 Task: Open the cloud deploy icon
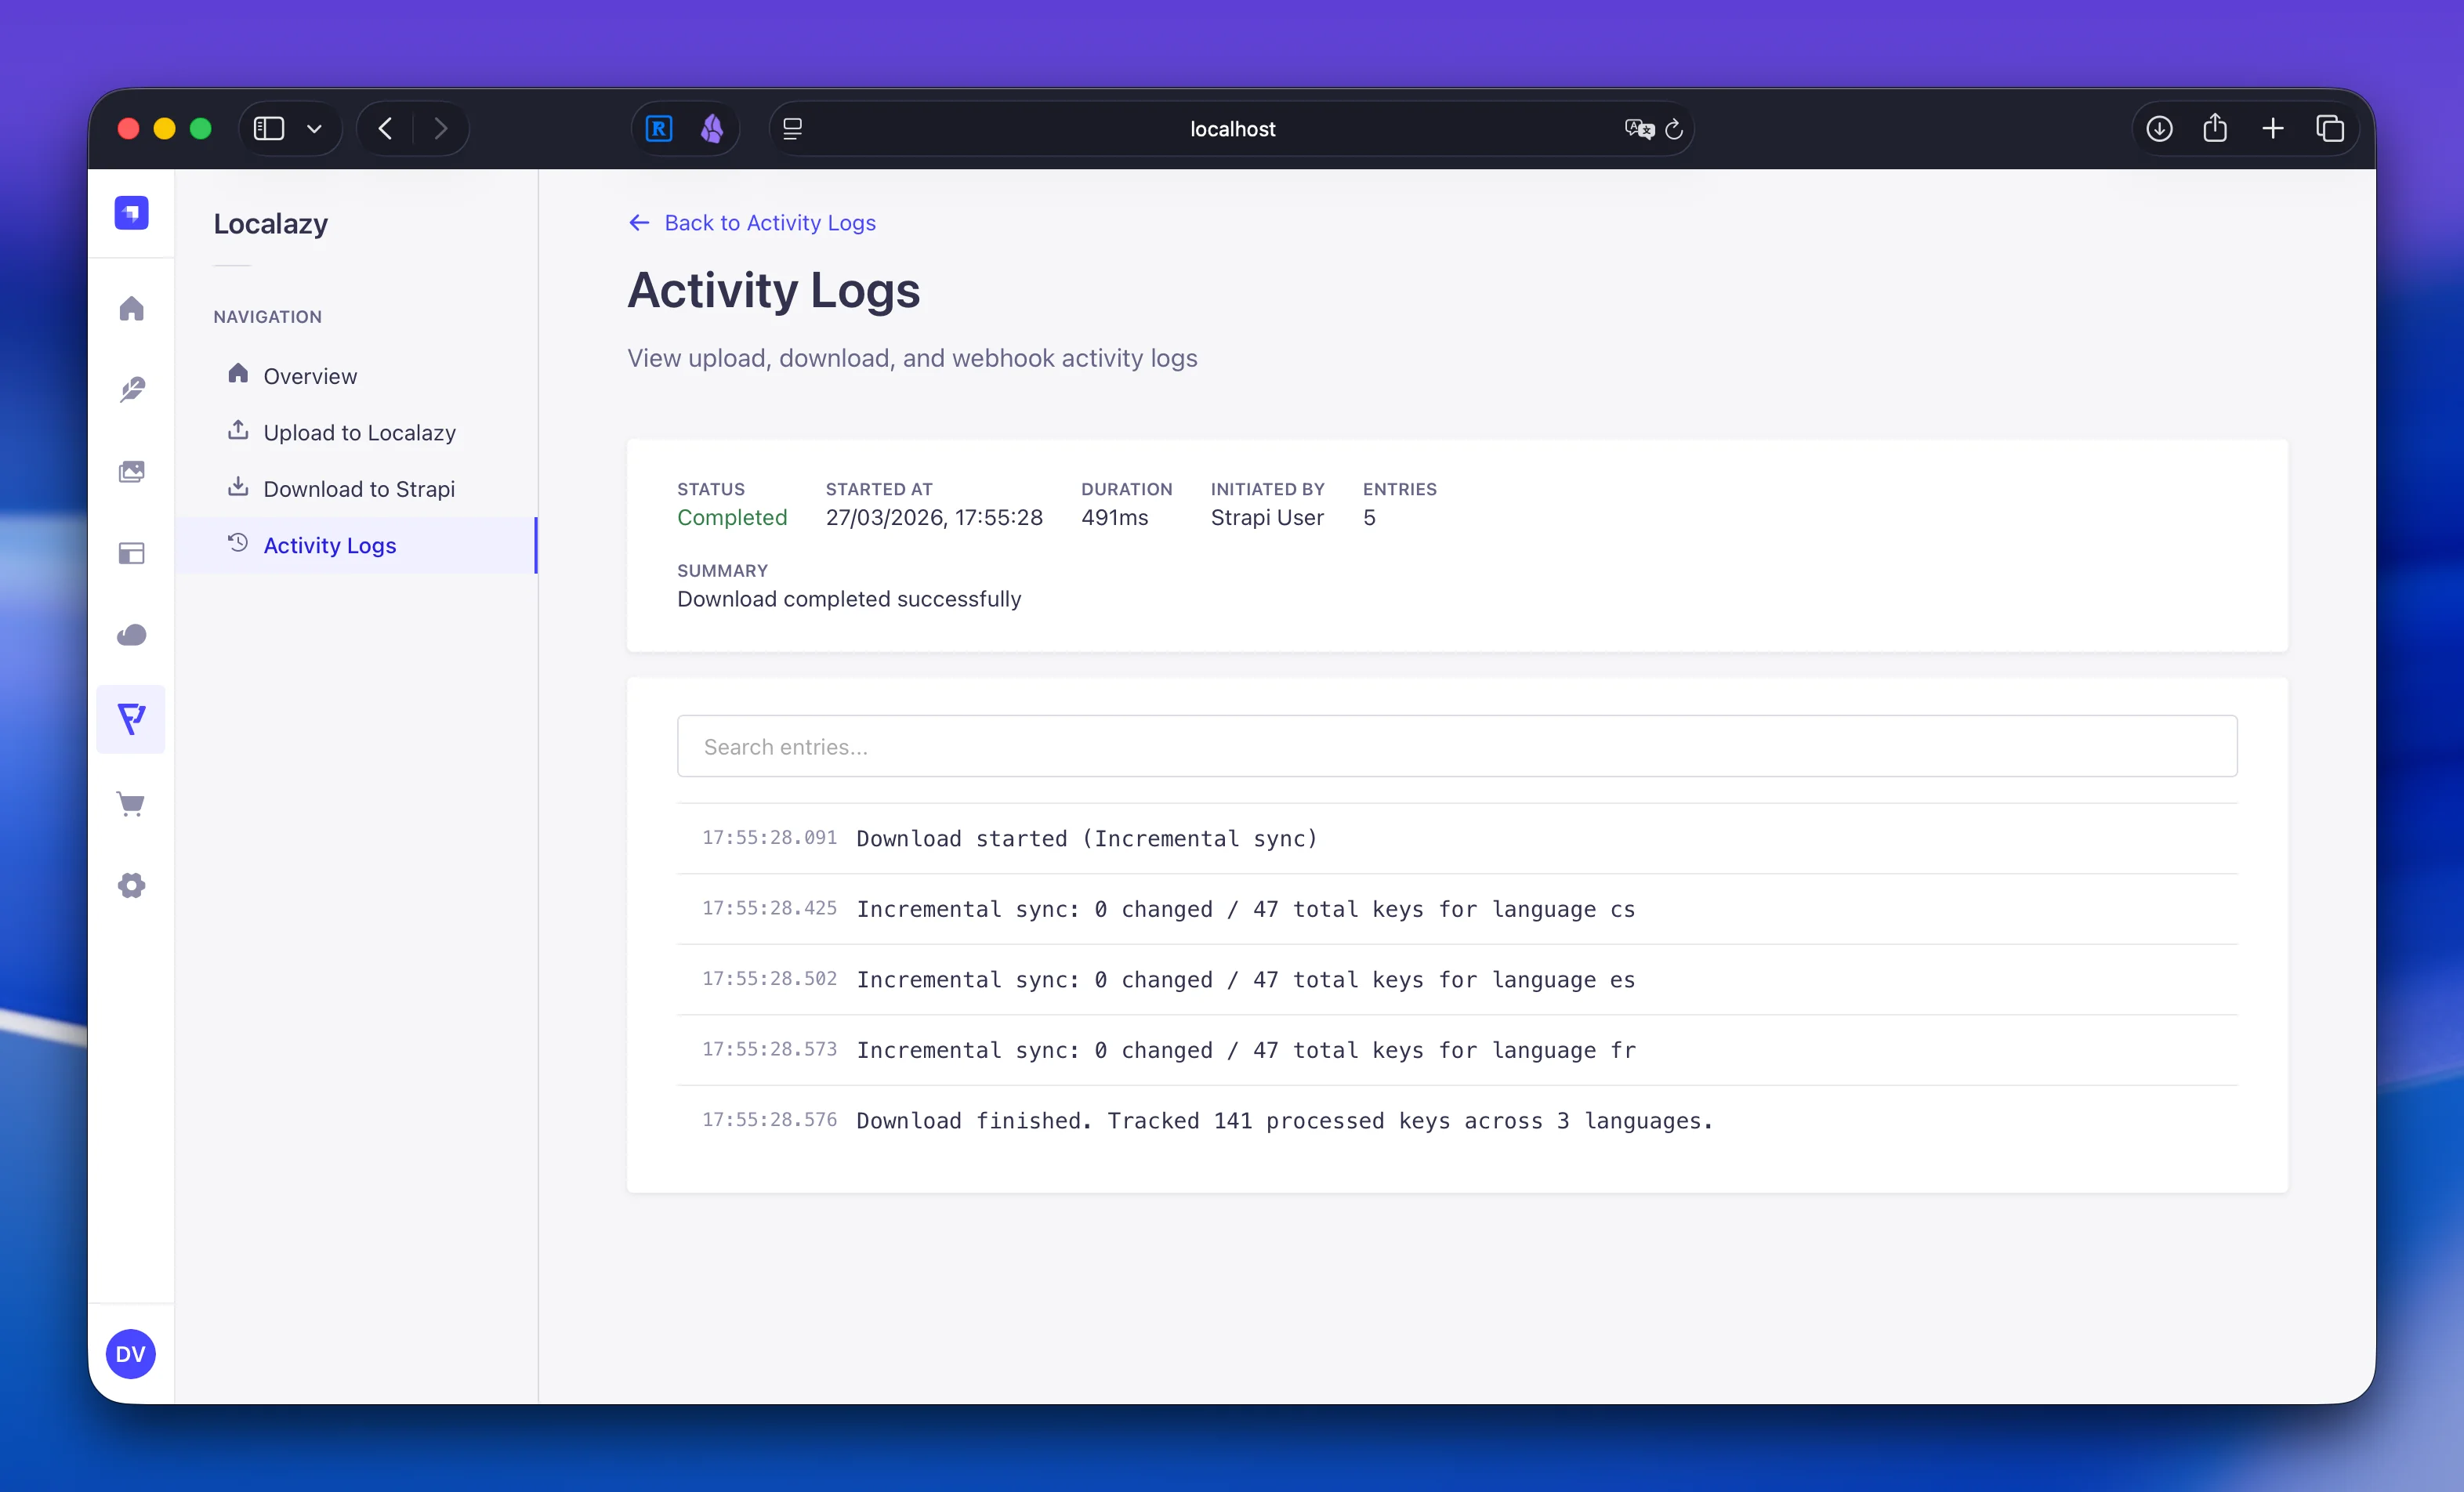(131, 635)
